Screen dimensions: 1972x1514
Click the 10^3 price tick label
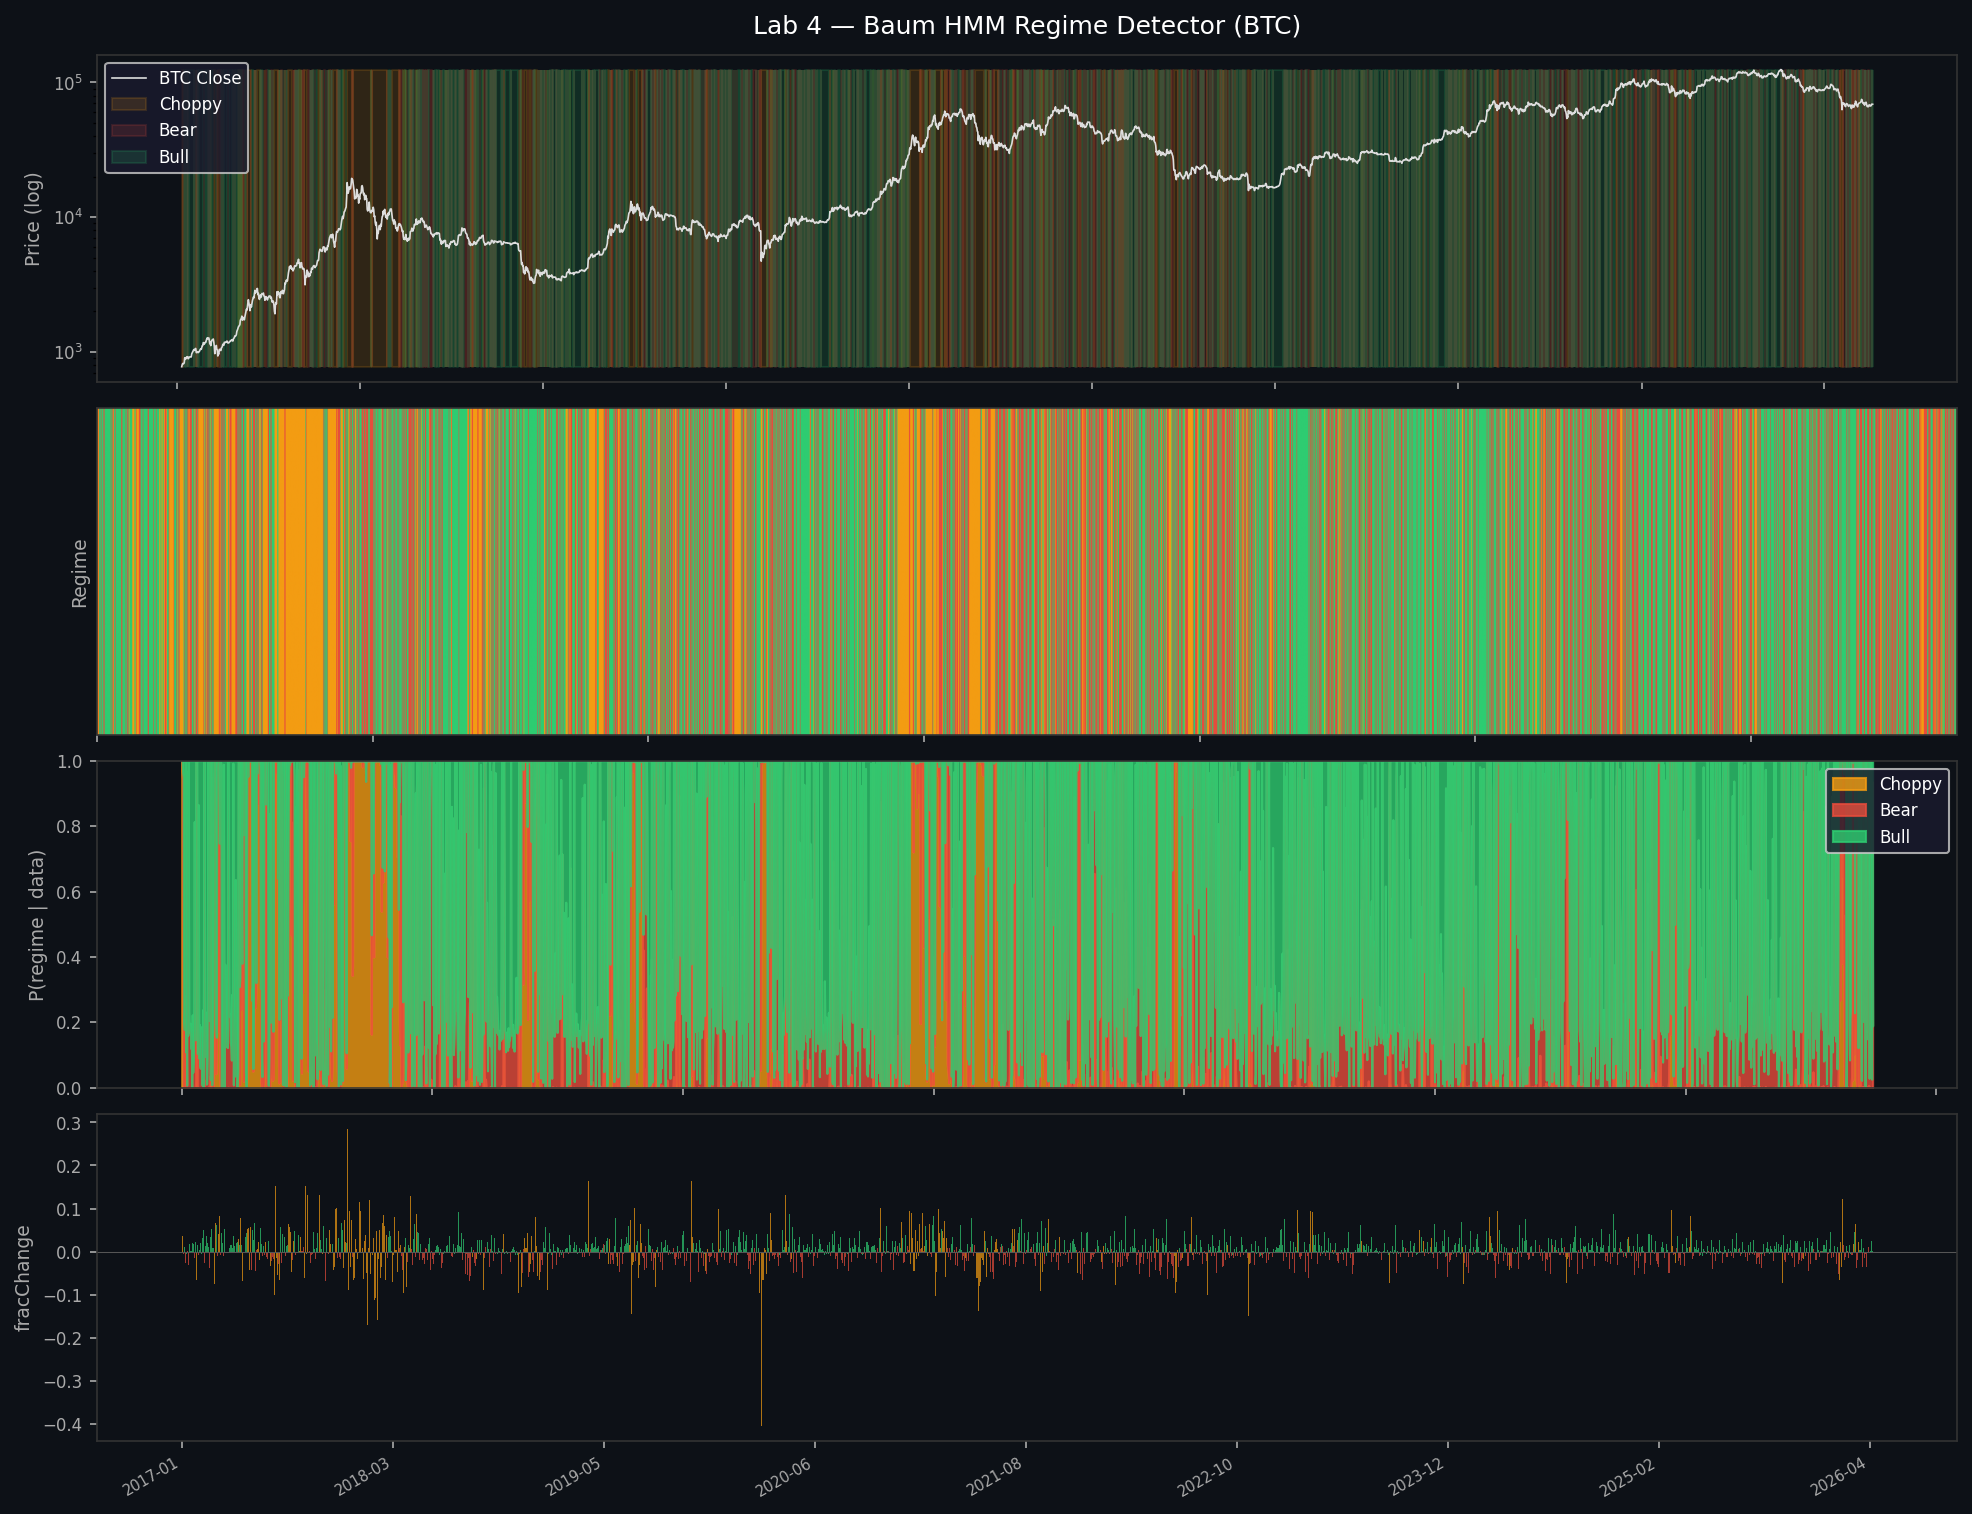(x=68, y=351)
